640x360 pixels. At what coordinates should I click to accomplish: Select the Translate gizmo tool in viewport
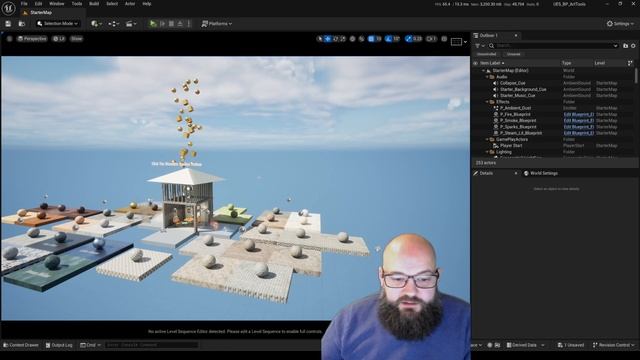coord(327,39)
